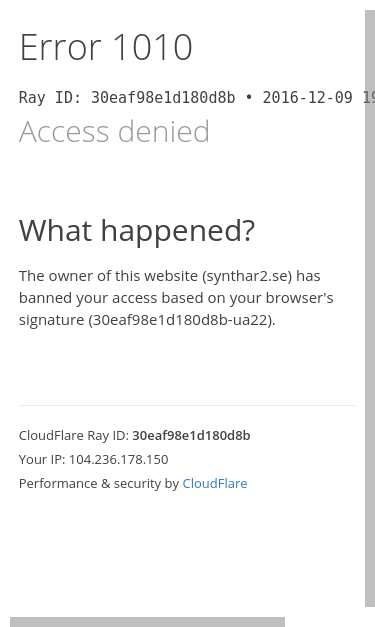Open the CloudFlare link in footer
Screen dimensions: 375x627
[215, 483]
